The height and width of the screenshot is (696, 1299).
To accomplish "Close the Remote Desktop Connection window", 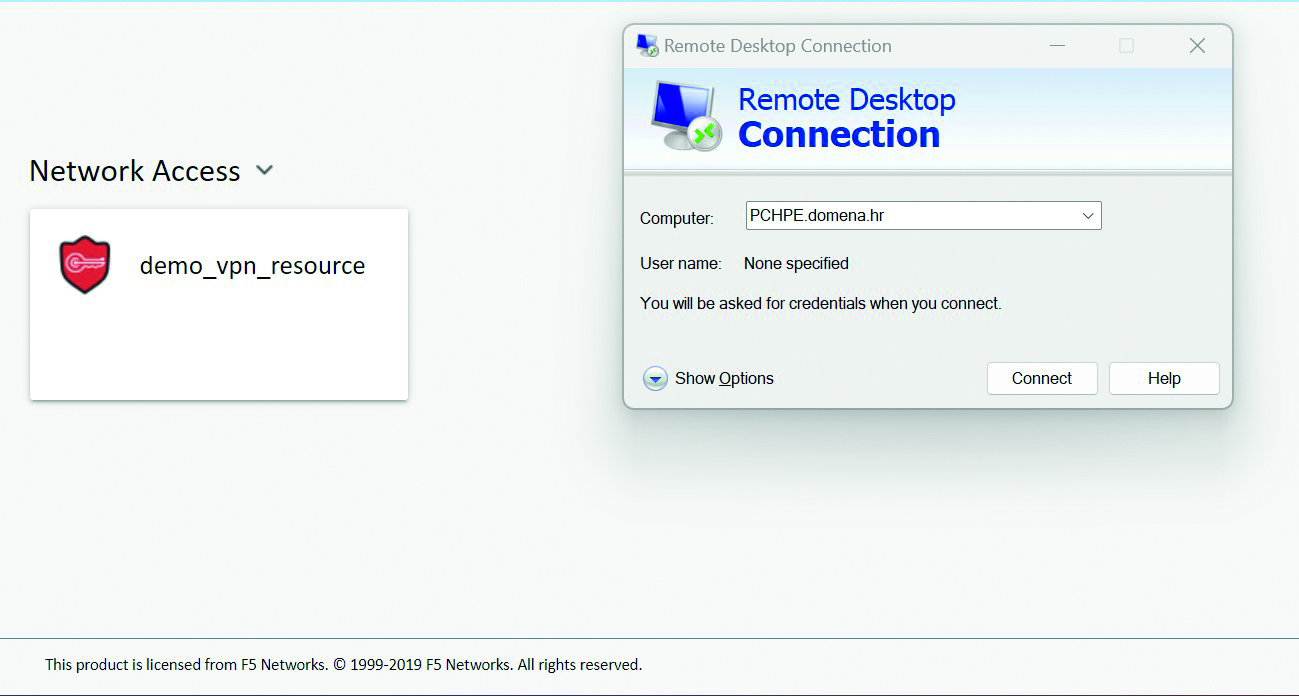I will click(1197, 46).
